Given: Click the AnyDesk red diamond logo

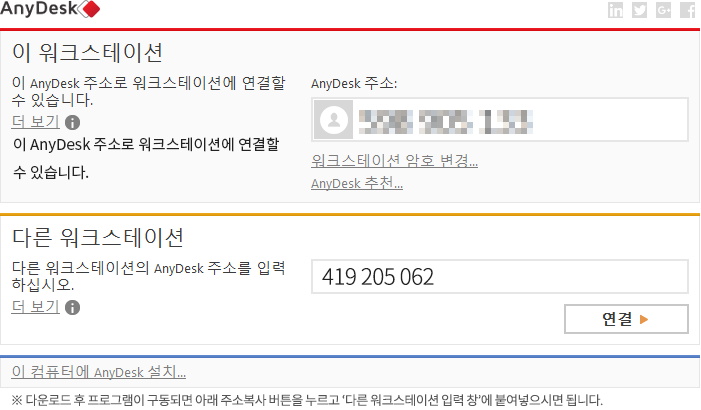Looking at the screenshot, I should point(89,9).
